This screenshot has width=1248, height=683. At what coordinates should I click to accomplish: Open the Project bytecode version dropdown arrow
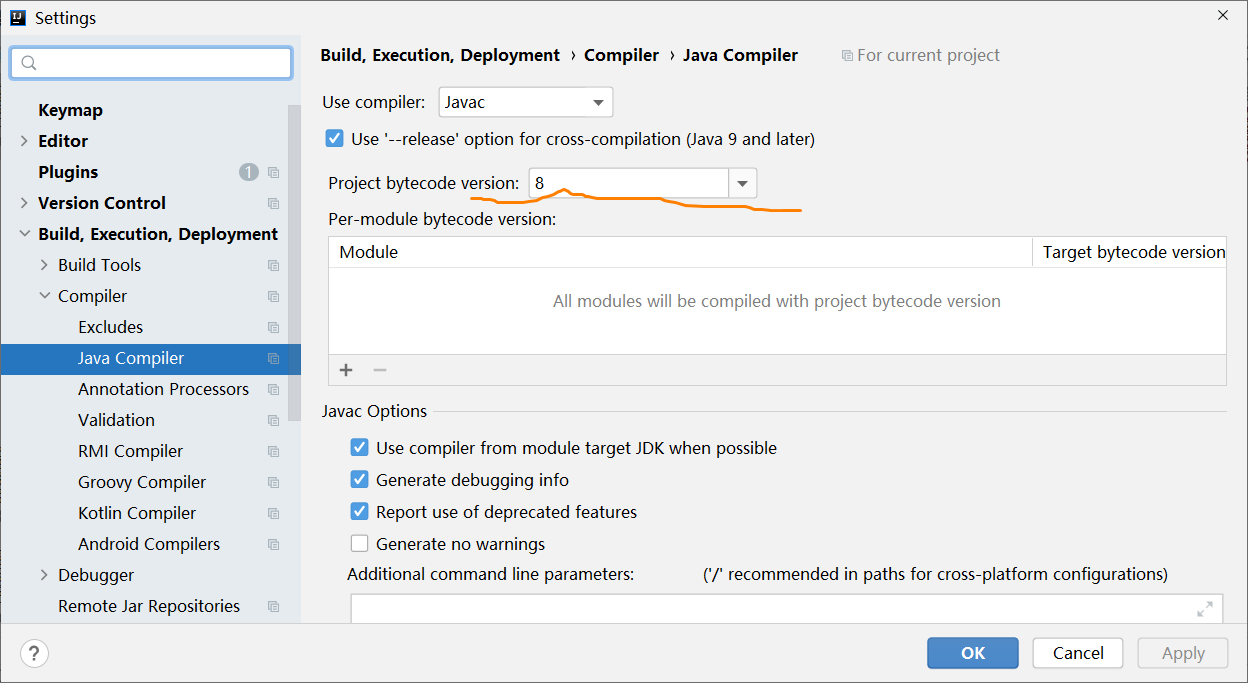[x=743, y=183]
